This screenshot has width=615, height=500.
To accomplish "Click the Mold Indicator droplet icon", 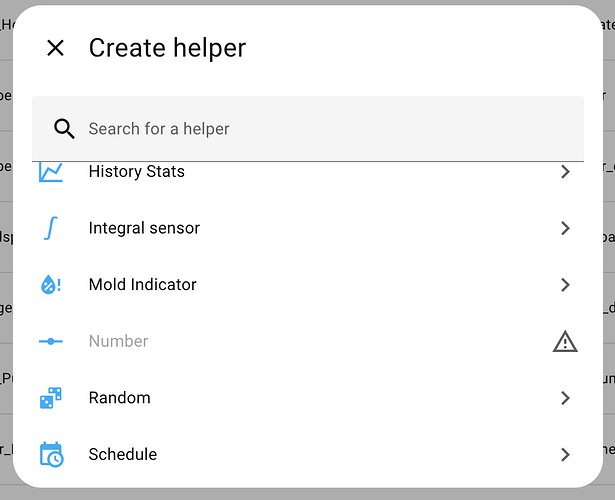I will pyautogui.click(x=51, y=285).
